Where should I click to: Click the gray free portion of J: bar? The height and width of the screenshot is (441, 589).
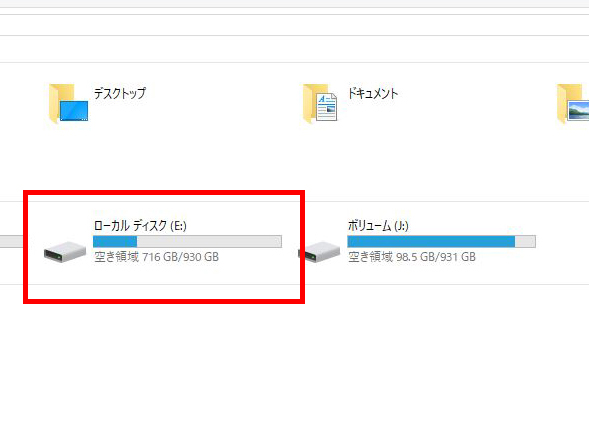pyautogui.click(x=525, y=242)
